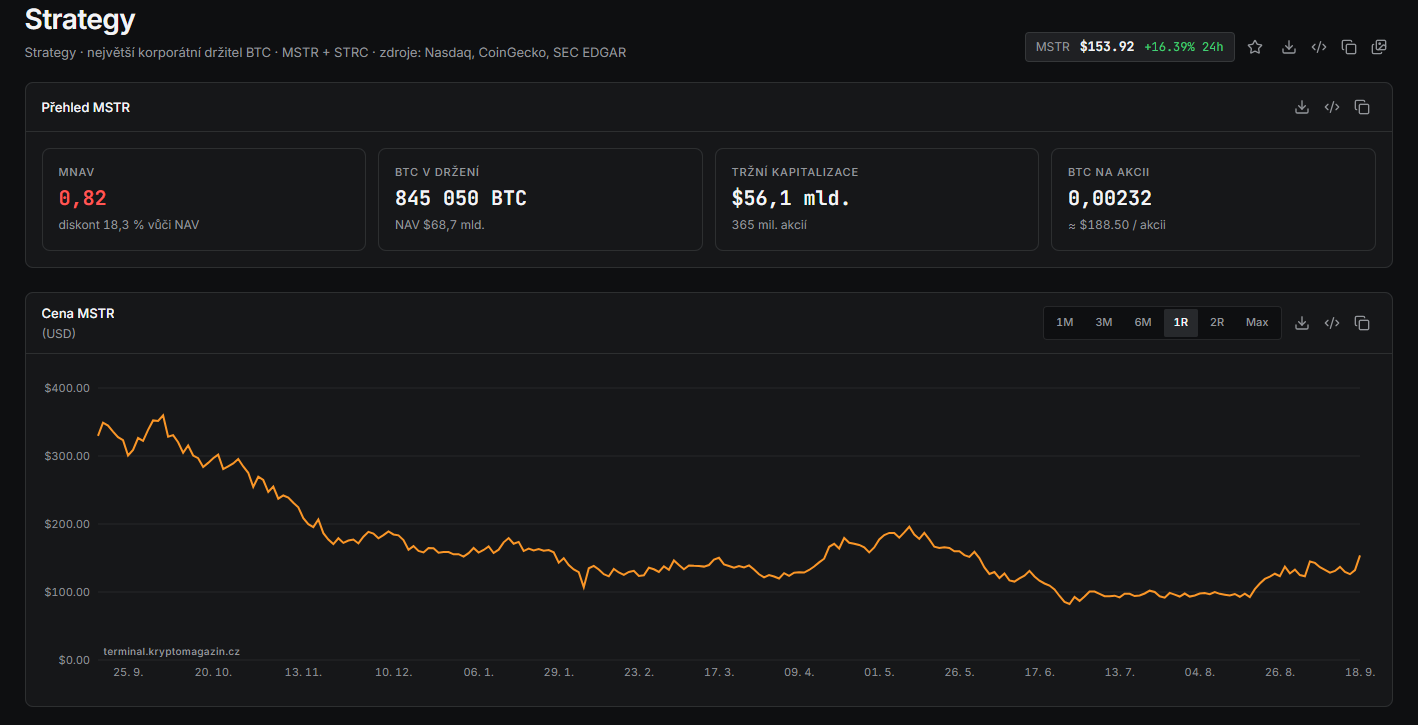Click the $200.00 y-axis label
Screen dimensions: 1418x725
[x=67, y=524]
